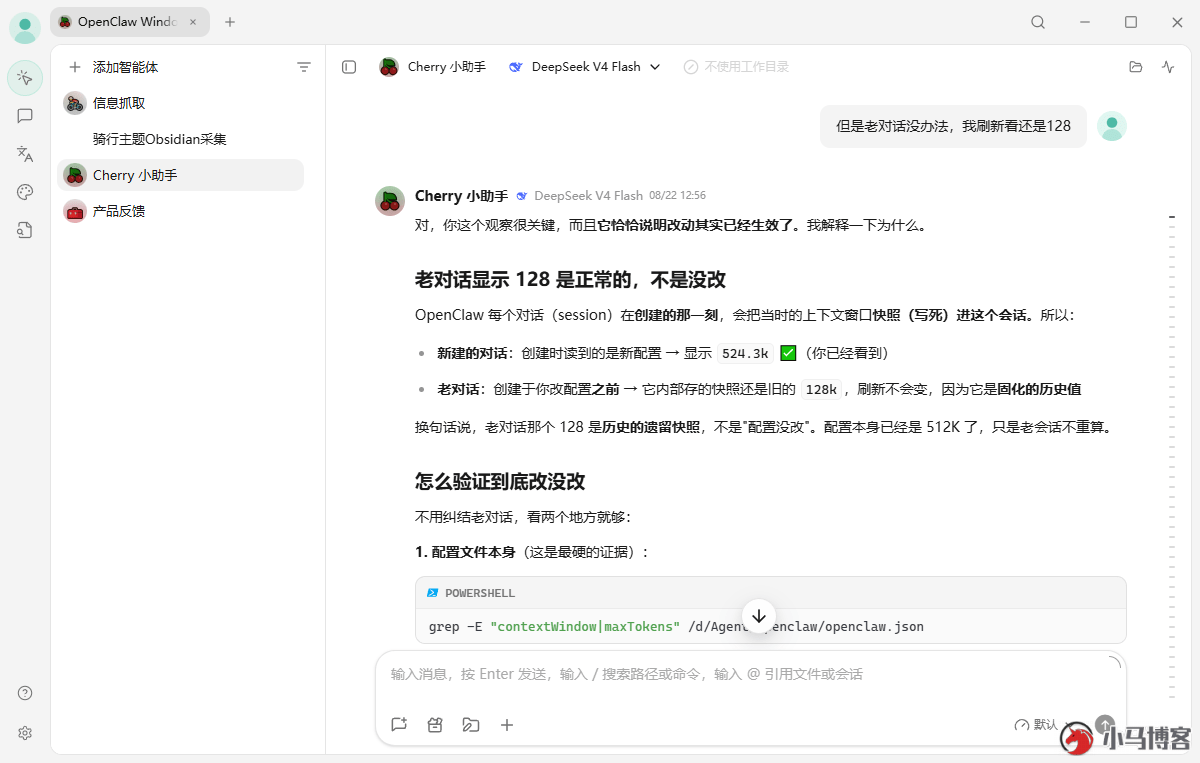
Task: Switch to the OpenClaw Window tab
Action: coord(129,22)
